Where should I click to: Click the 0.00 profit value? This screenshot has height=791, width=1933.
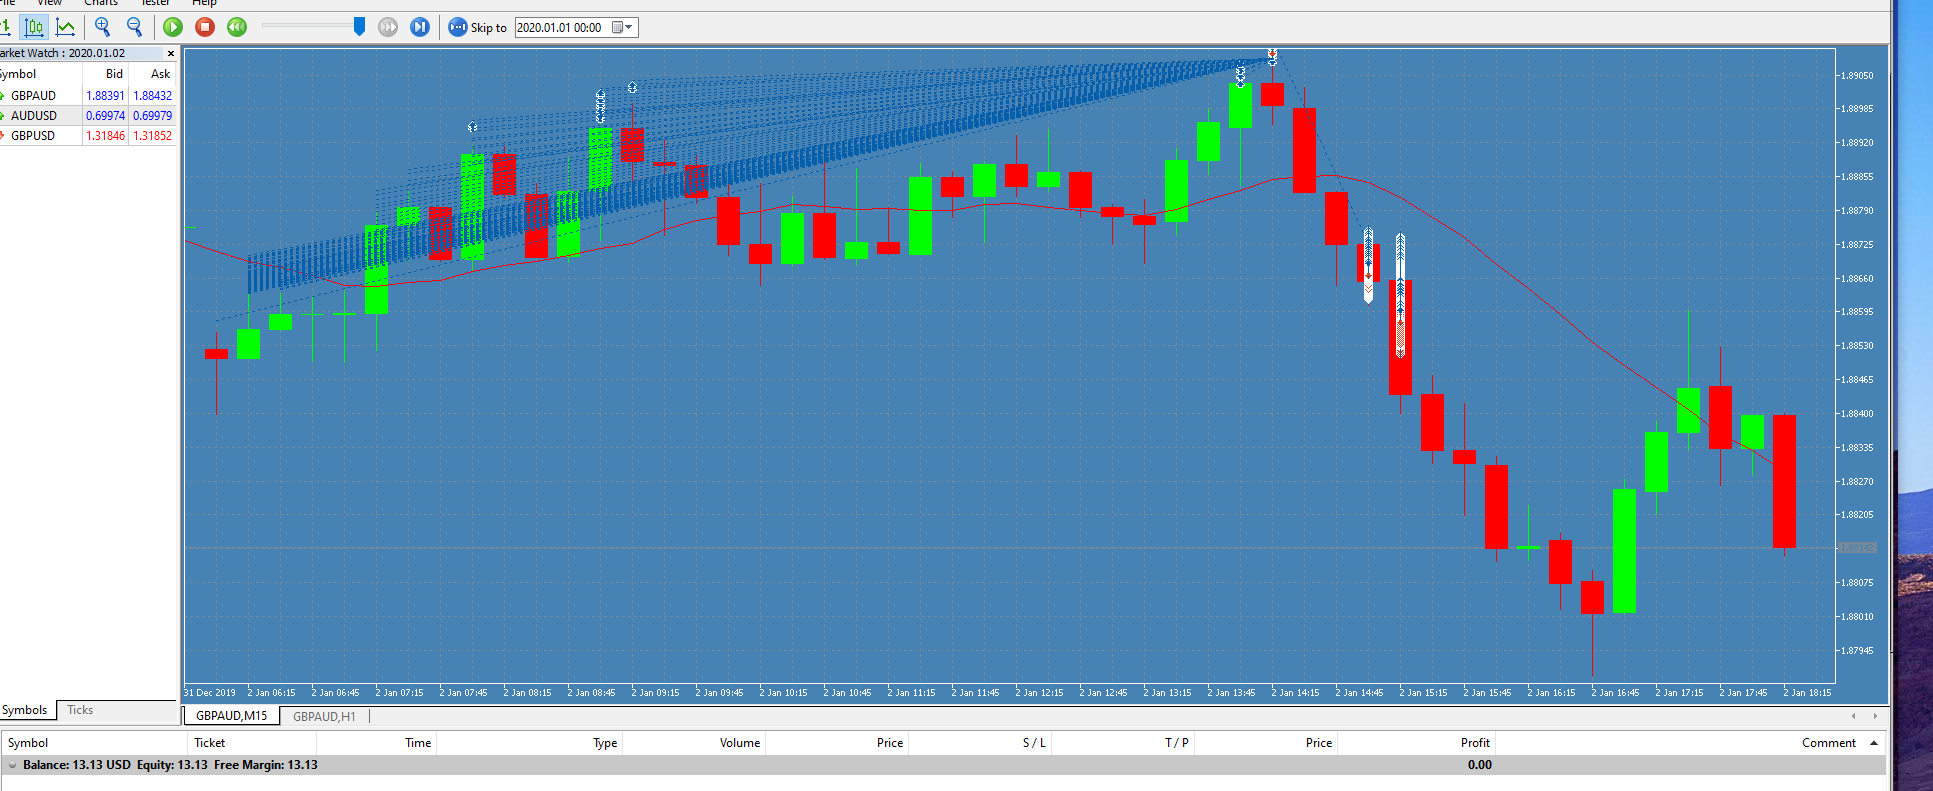1480,765
